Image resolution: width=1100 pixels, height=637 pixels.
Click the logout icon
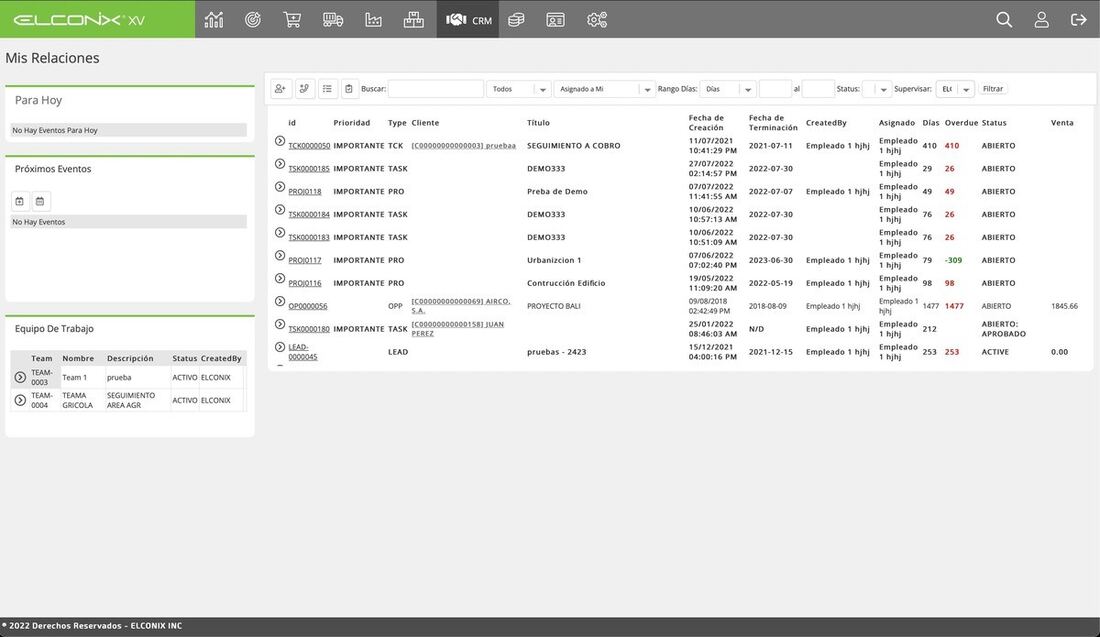1078,20
